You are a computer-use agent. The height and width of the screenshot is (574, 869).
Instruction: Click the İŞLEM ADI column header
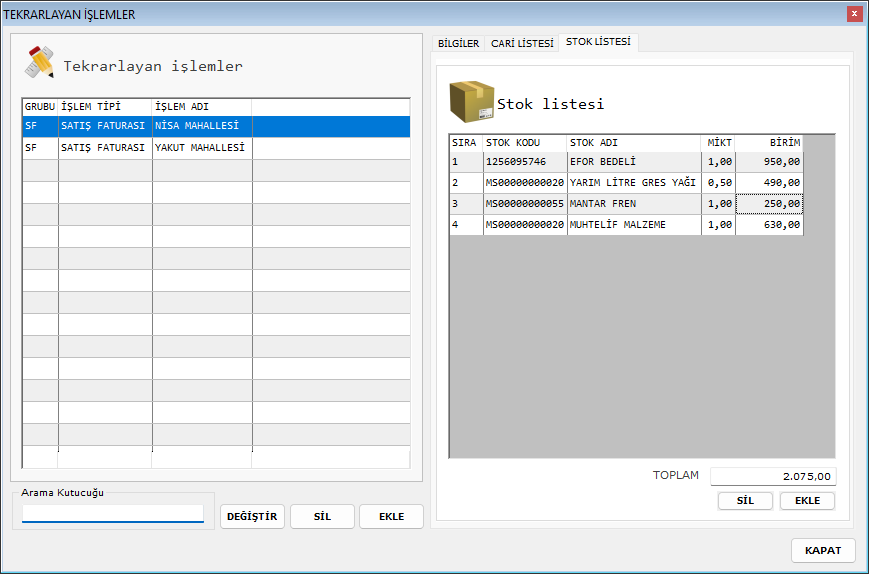201,106
